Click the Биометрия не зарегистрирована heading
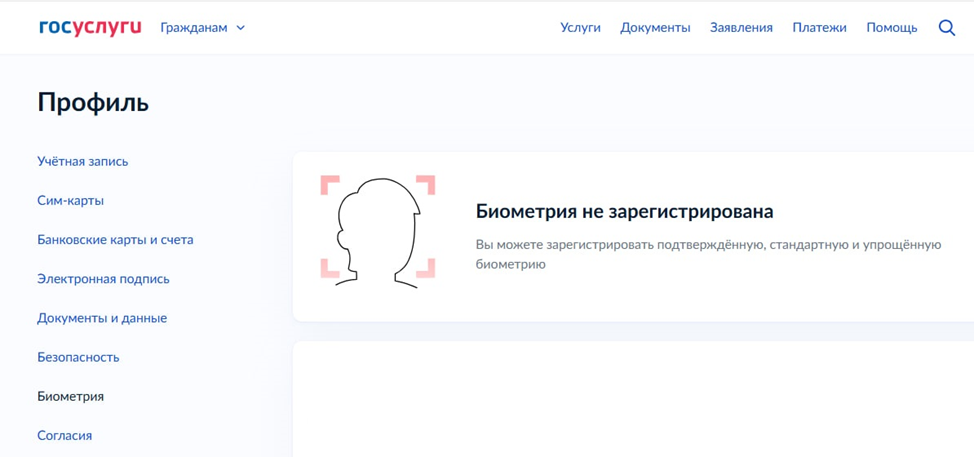The height and width of the screenshot is (457, 974). [x=624, y=212]
